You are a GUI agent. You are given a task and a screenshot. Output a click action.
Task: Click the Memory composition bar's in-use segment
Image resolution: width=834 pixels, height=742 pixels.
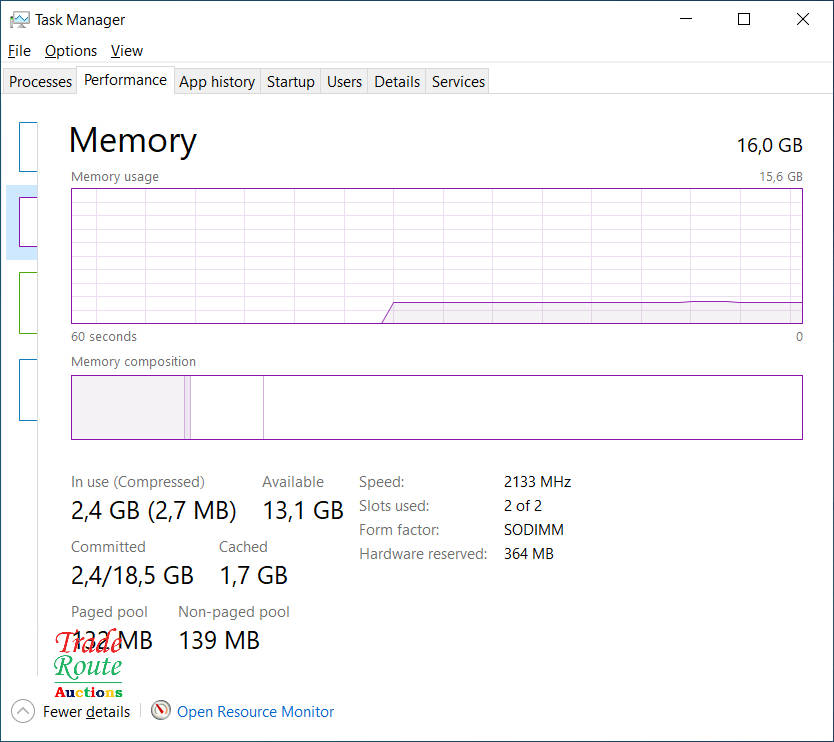tap(128, 407)
